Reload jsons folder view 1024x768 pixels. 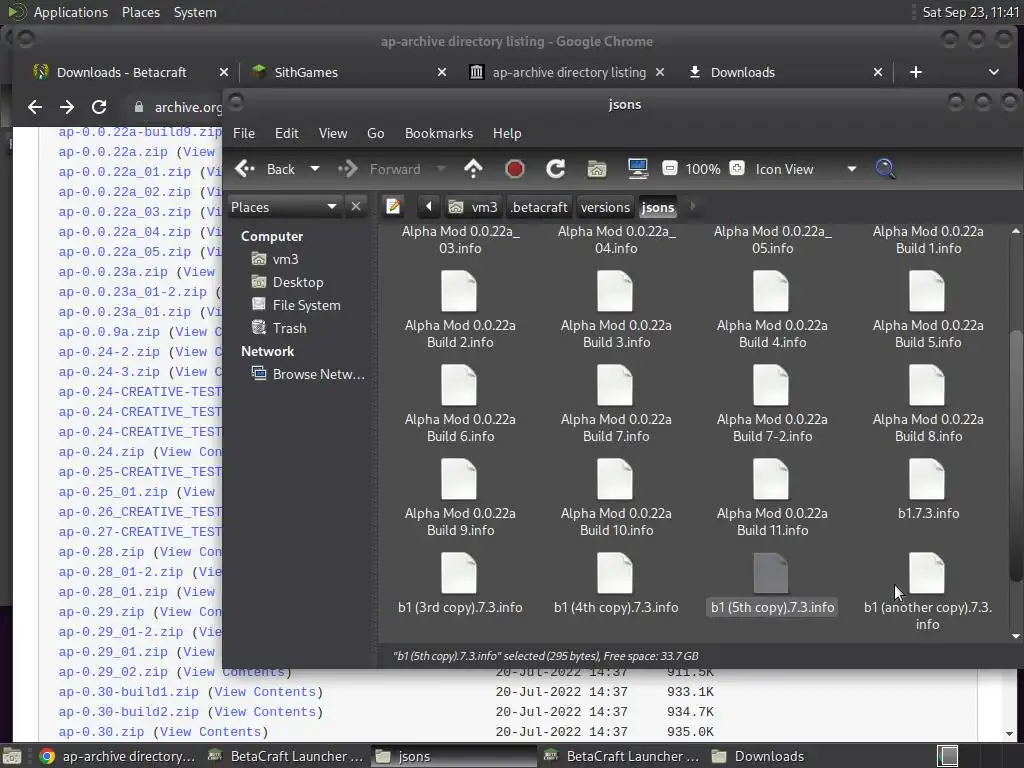click(x=556, y=169)
